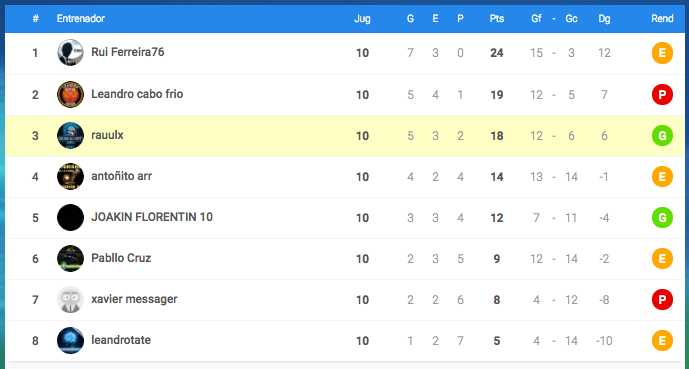Sort by the Entrenador column header
689x369 pixels.
[x=81, y=18]
